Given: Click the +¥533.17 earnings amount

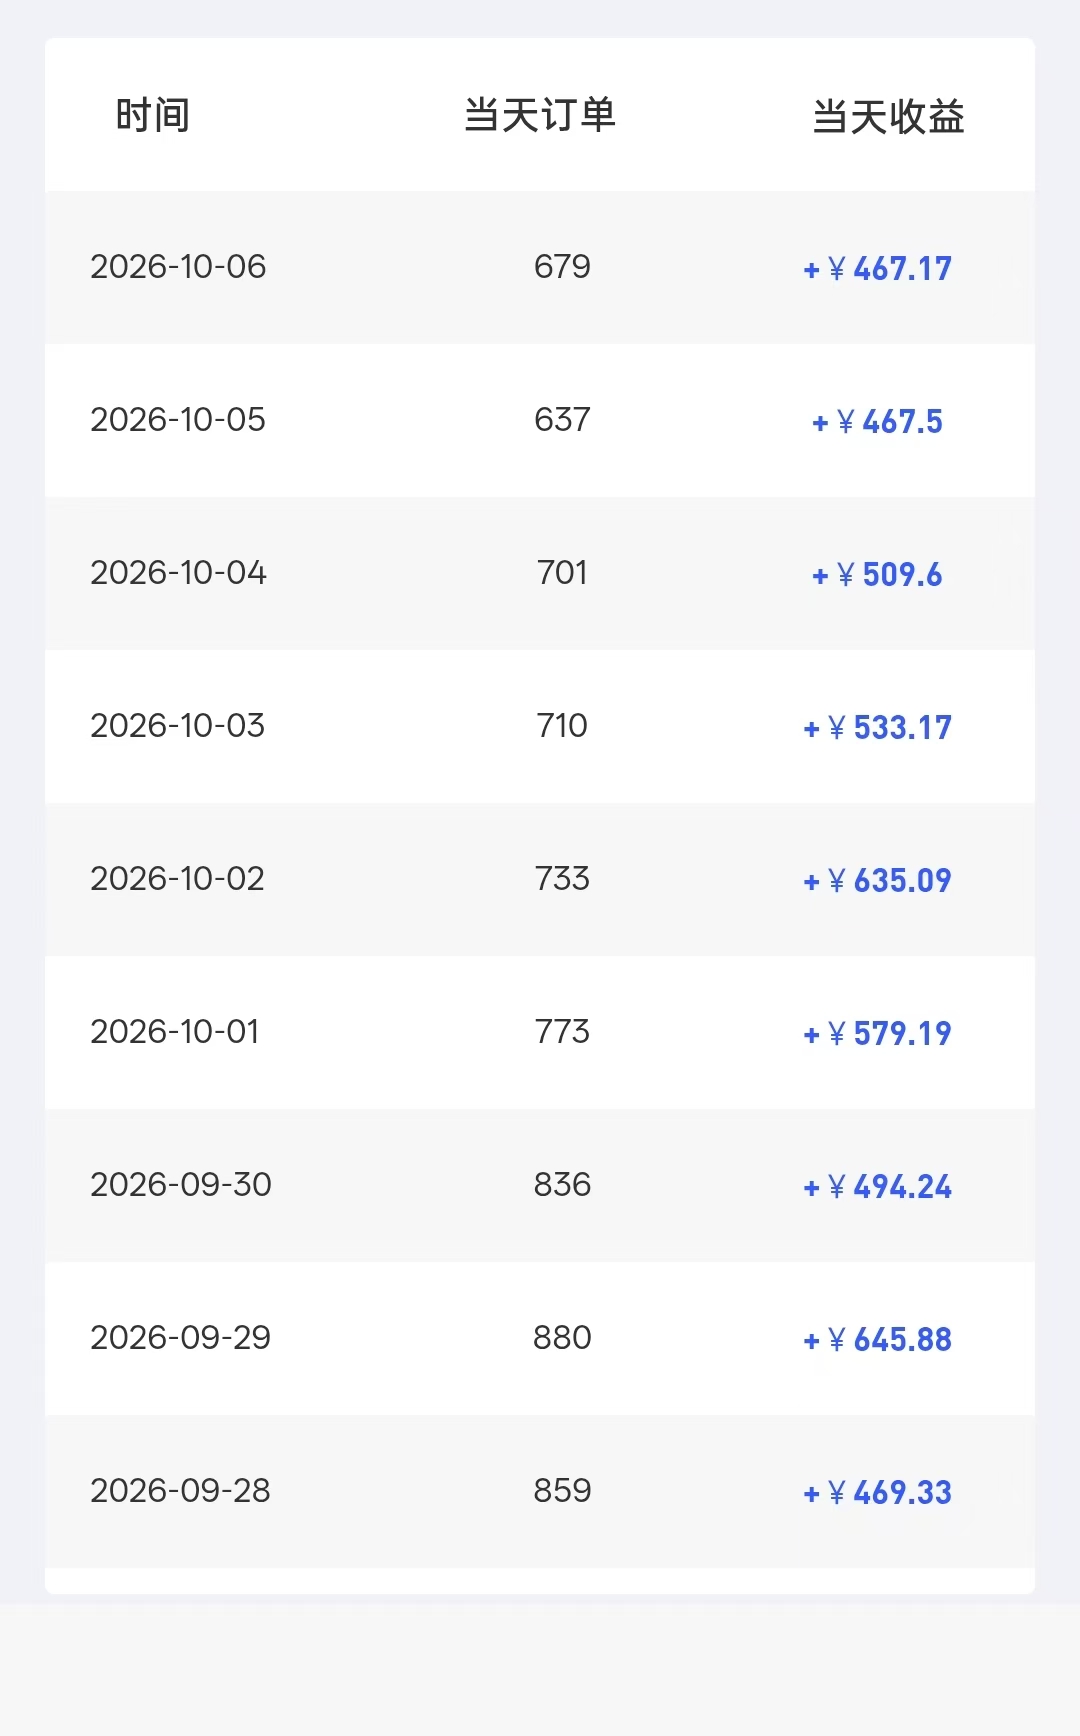Looking at the screenshot, I should click(x=878, y=727).
